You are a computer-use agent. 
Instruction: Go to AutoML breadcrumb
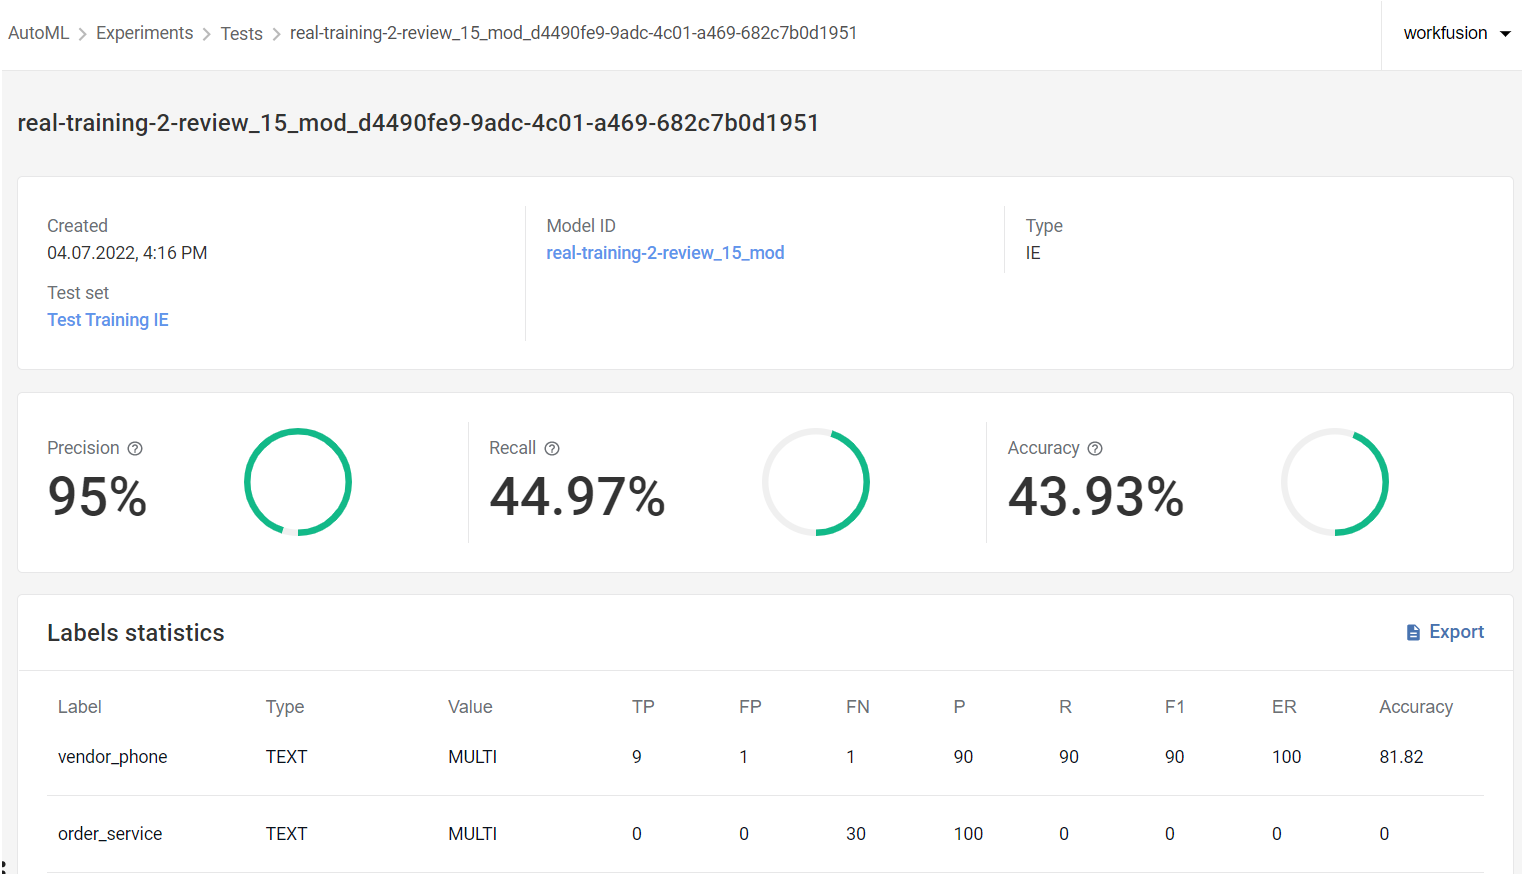click(x=39, y=33)
